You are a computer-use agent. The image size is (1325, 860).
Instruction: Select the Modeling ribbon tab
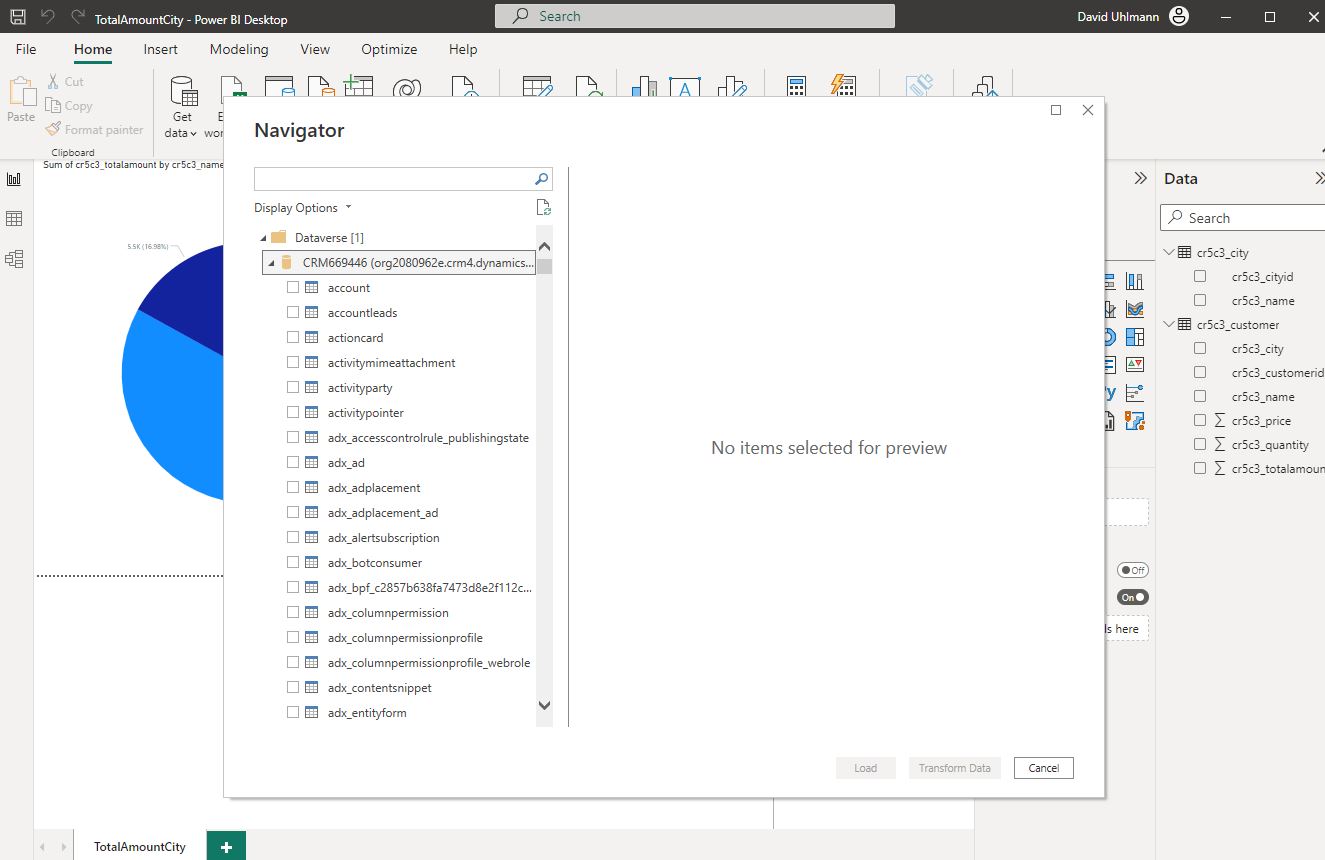pos(239,49)
